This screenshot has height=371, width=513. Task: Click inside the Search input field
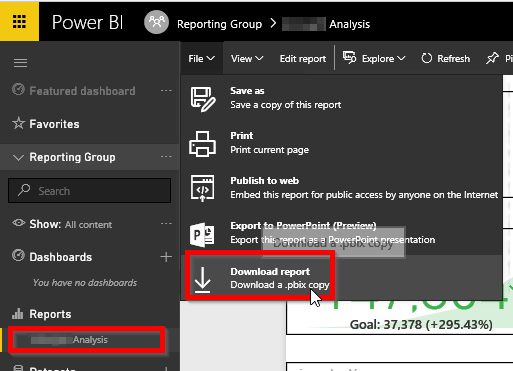click(x=89, y=190)
